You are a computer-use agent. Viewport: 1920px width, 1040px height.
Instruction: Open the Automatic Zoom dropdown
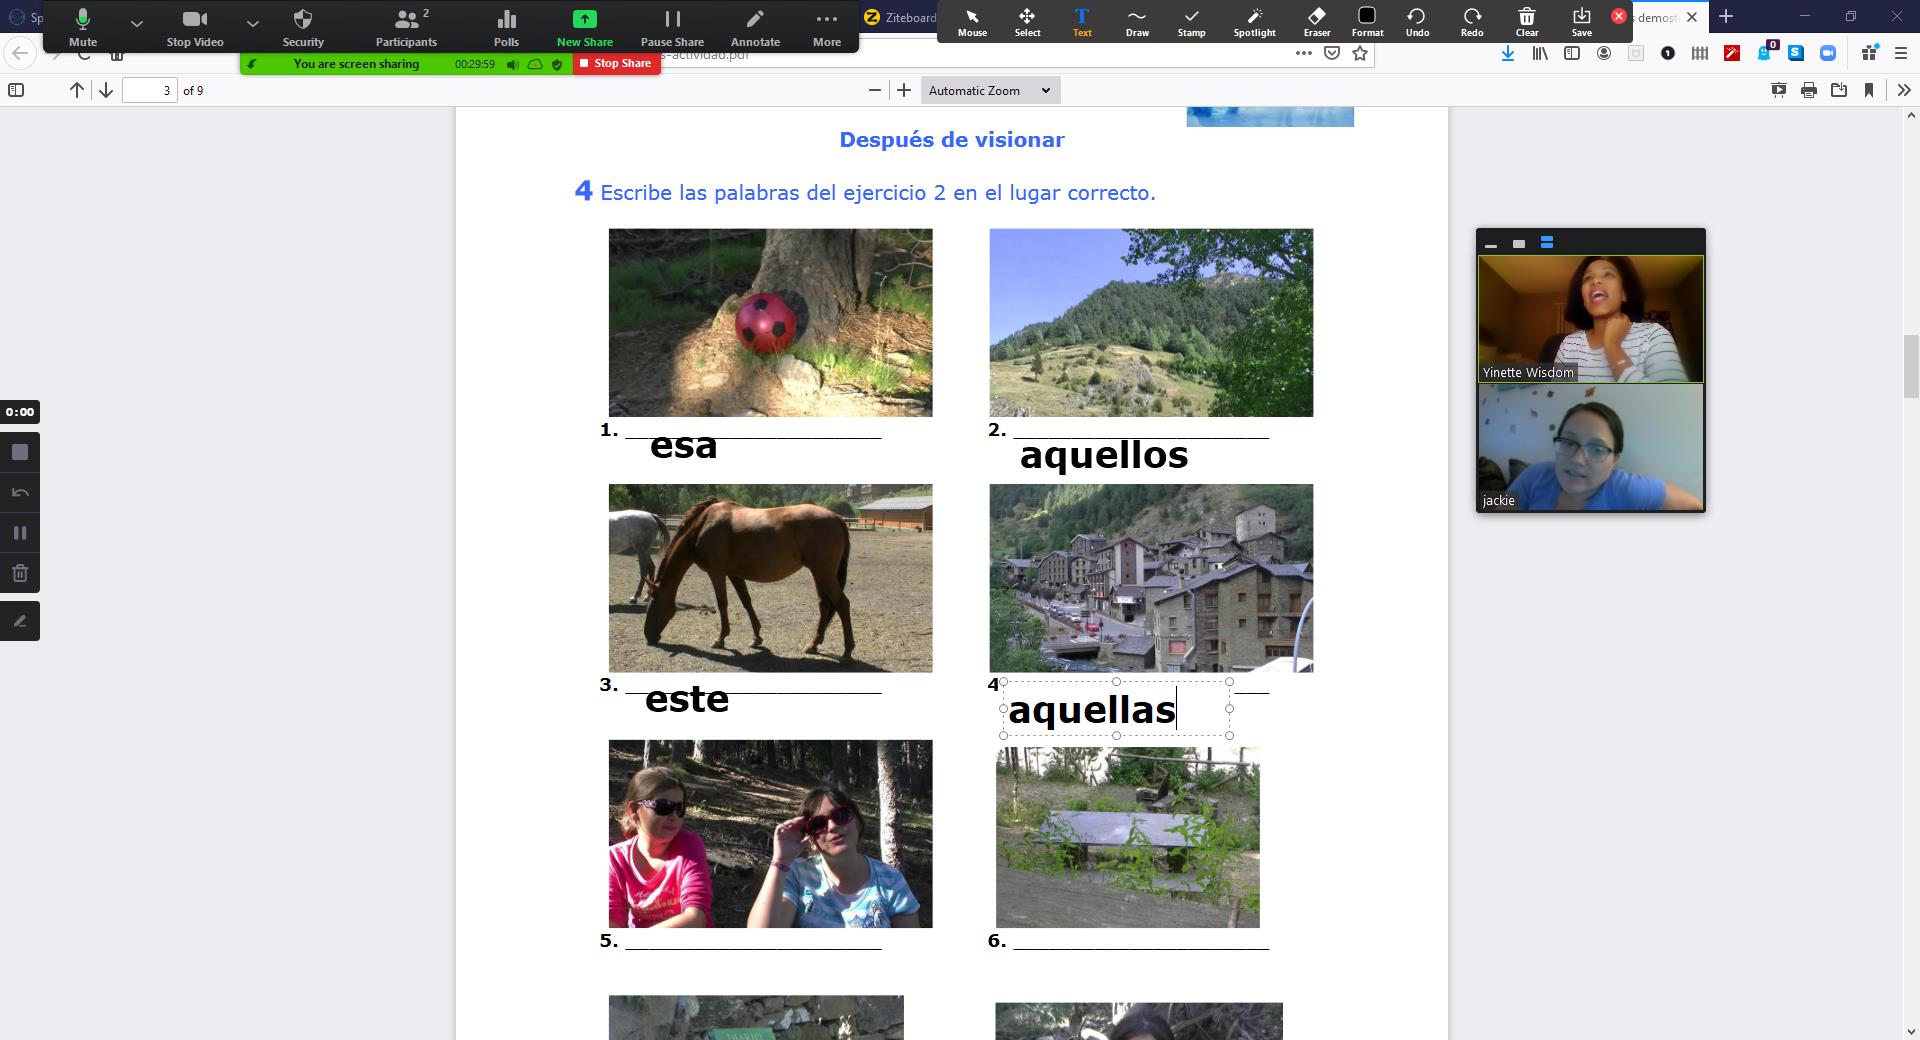(989, 90)
